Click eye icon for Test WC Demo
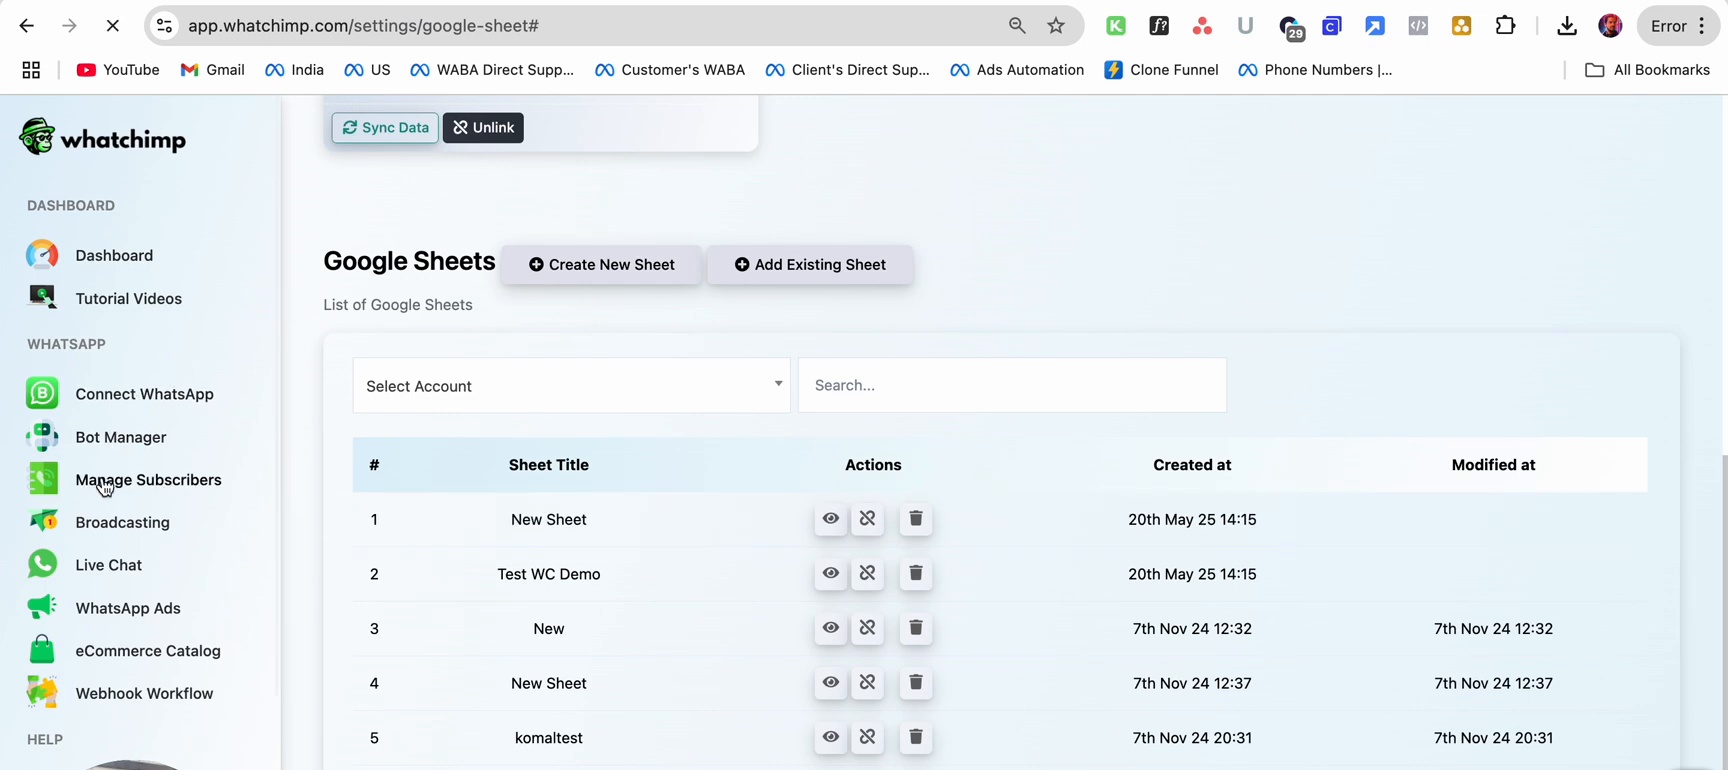The height and width of the screenshot is (770, 1728). click(x=830, y=574)
